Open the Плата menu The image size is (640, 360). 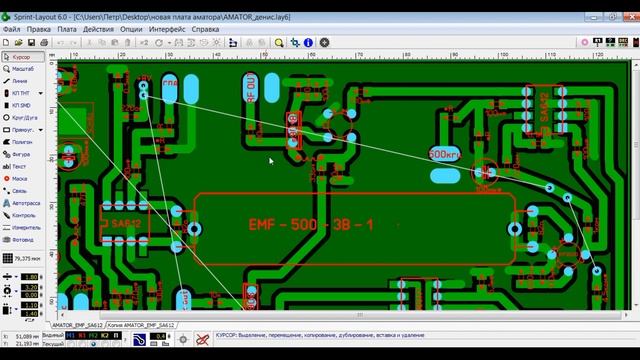67,29
